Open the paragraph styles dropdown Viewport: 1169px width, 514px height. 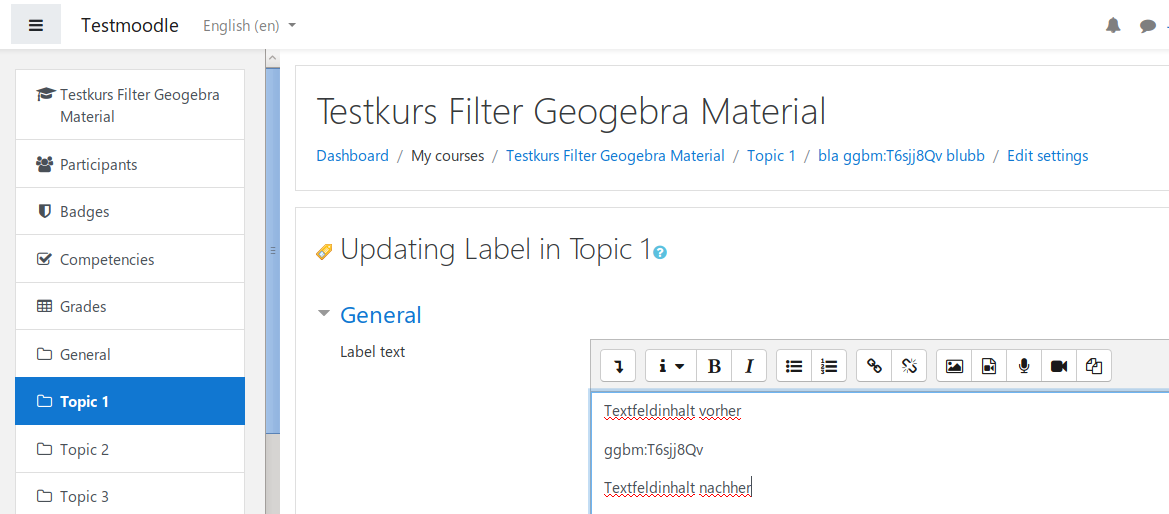[670, 366]
